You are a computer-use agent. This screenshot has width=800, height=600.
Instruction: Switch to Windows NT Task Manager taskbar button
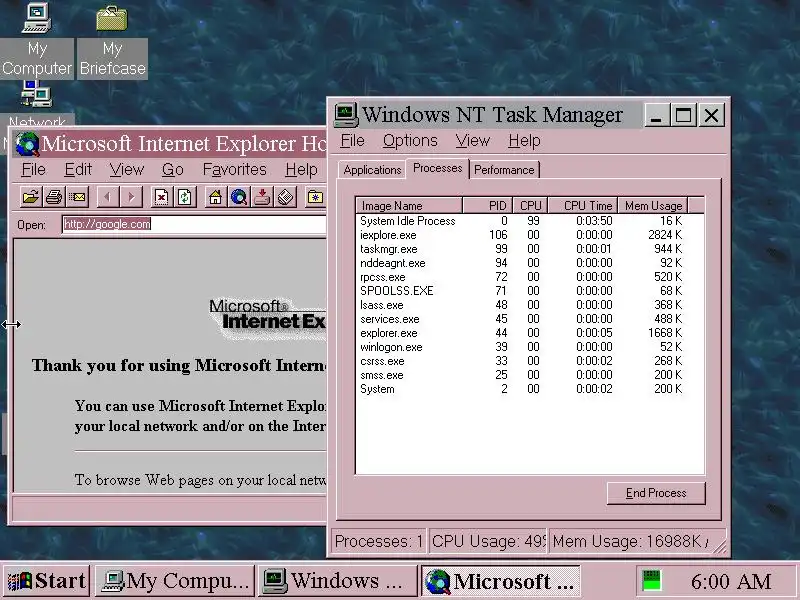point(337,581)
